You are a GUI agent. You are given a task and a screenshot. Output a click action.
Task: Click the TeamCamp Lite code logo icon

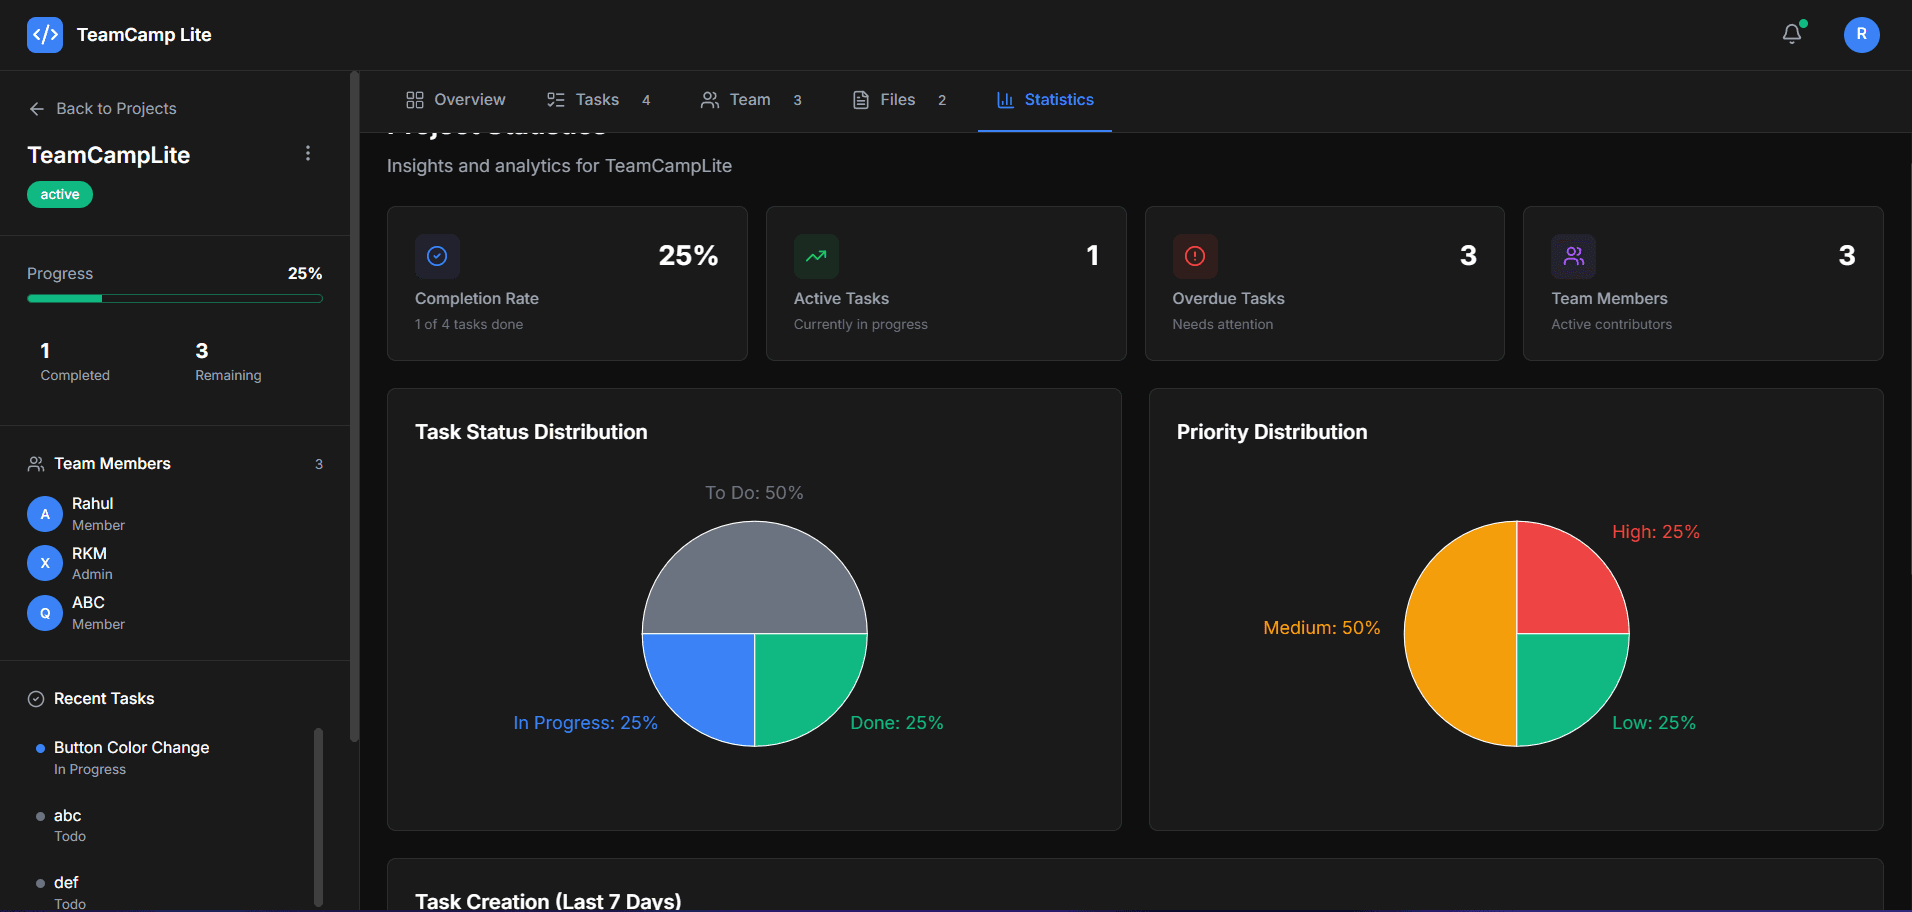[45, 35]
